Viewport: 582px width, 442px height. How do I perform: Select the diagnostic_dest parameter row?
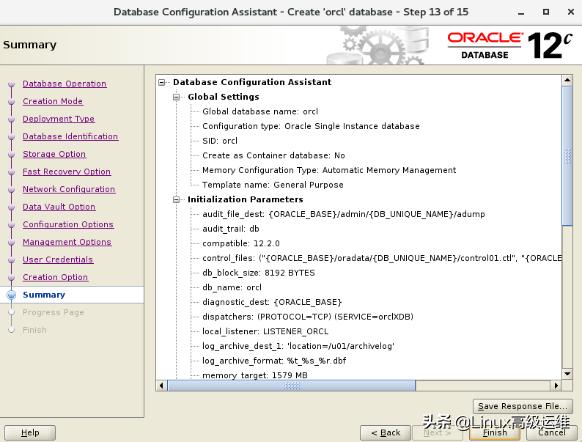pyautogui.click(x=272, y=302)
